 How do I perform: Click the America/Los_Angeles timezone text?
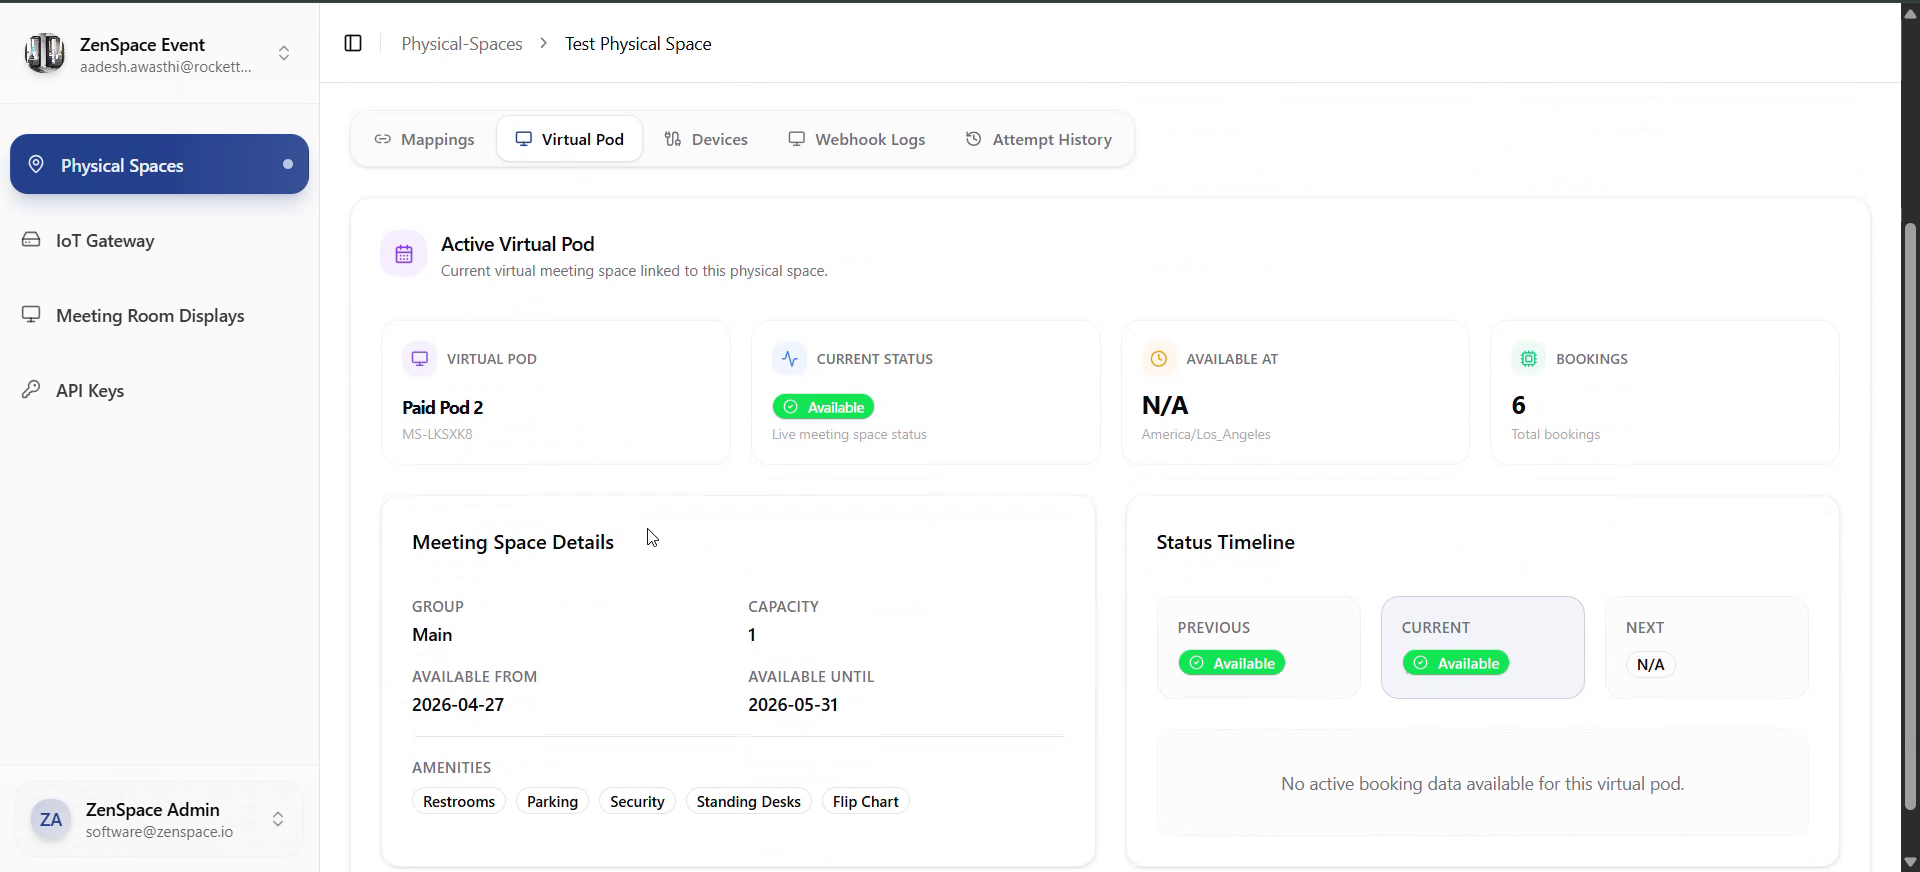pyautogui.click(x=1206, y=434)
